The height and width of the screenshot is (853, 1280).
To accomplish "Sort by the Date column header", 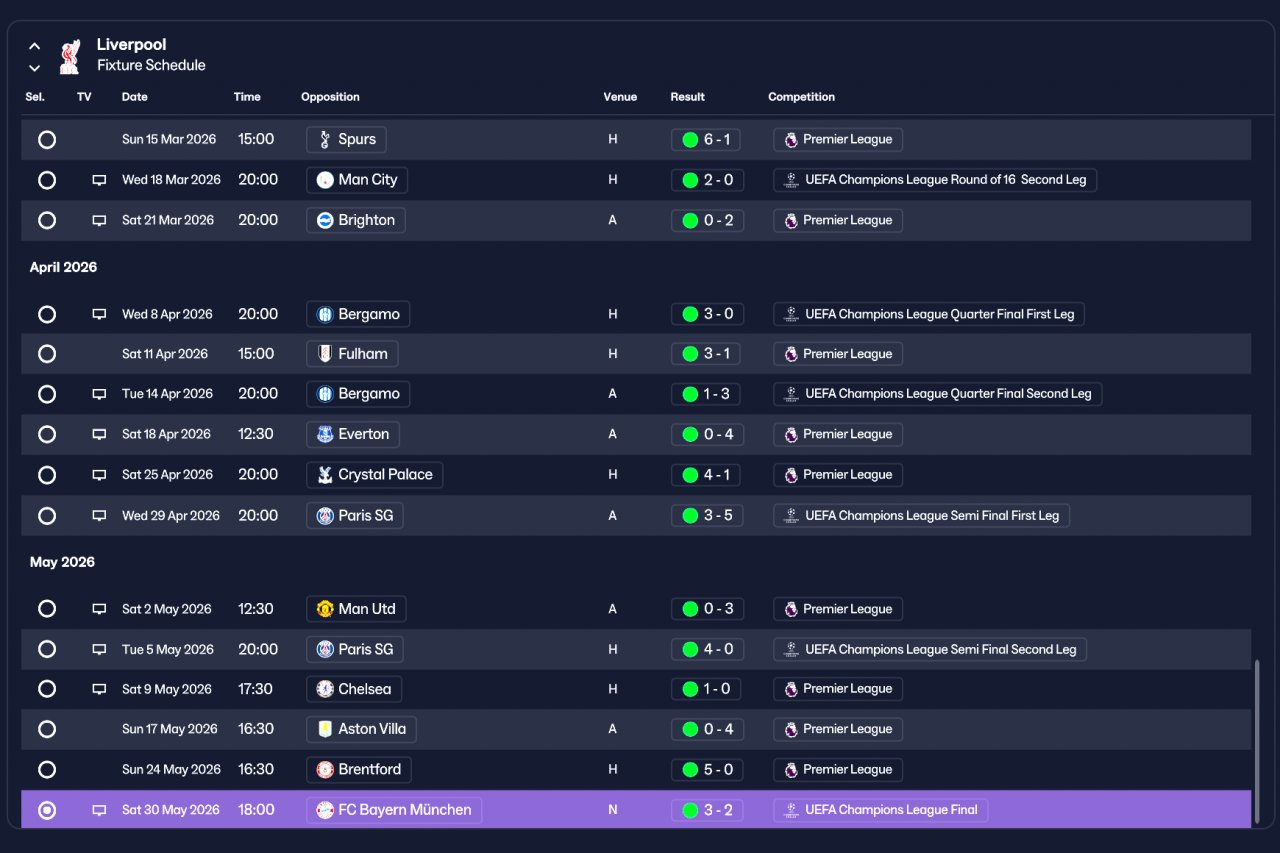I will pyautogui.click(x=135, y=97).
